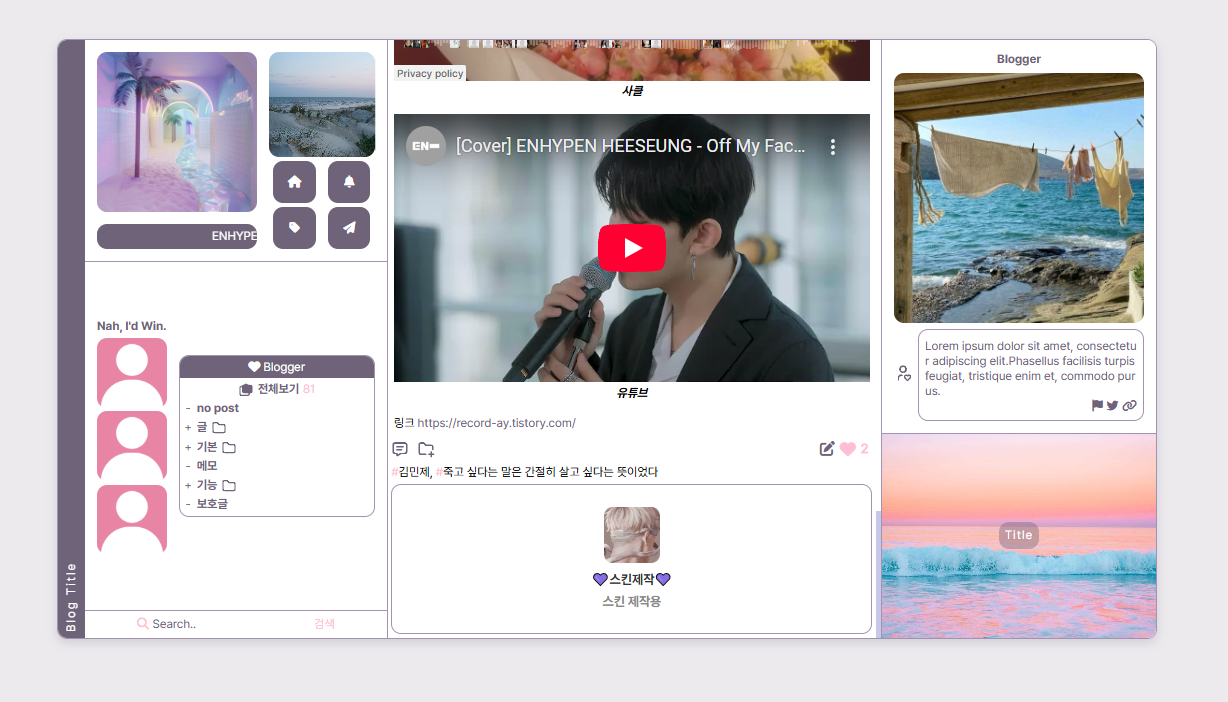View all posts via 전체보기
Image resolution: width=1228 pixels, height=702 pixels.
pos(278,389)
